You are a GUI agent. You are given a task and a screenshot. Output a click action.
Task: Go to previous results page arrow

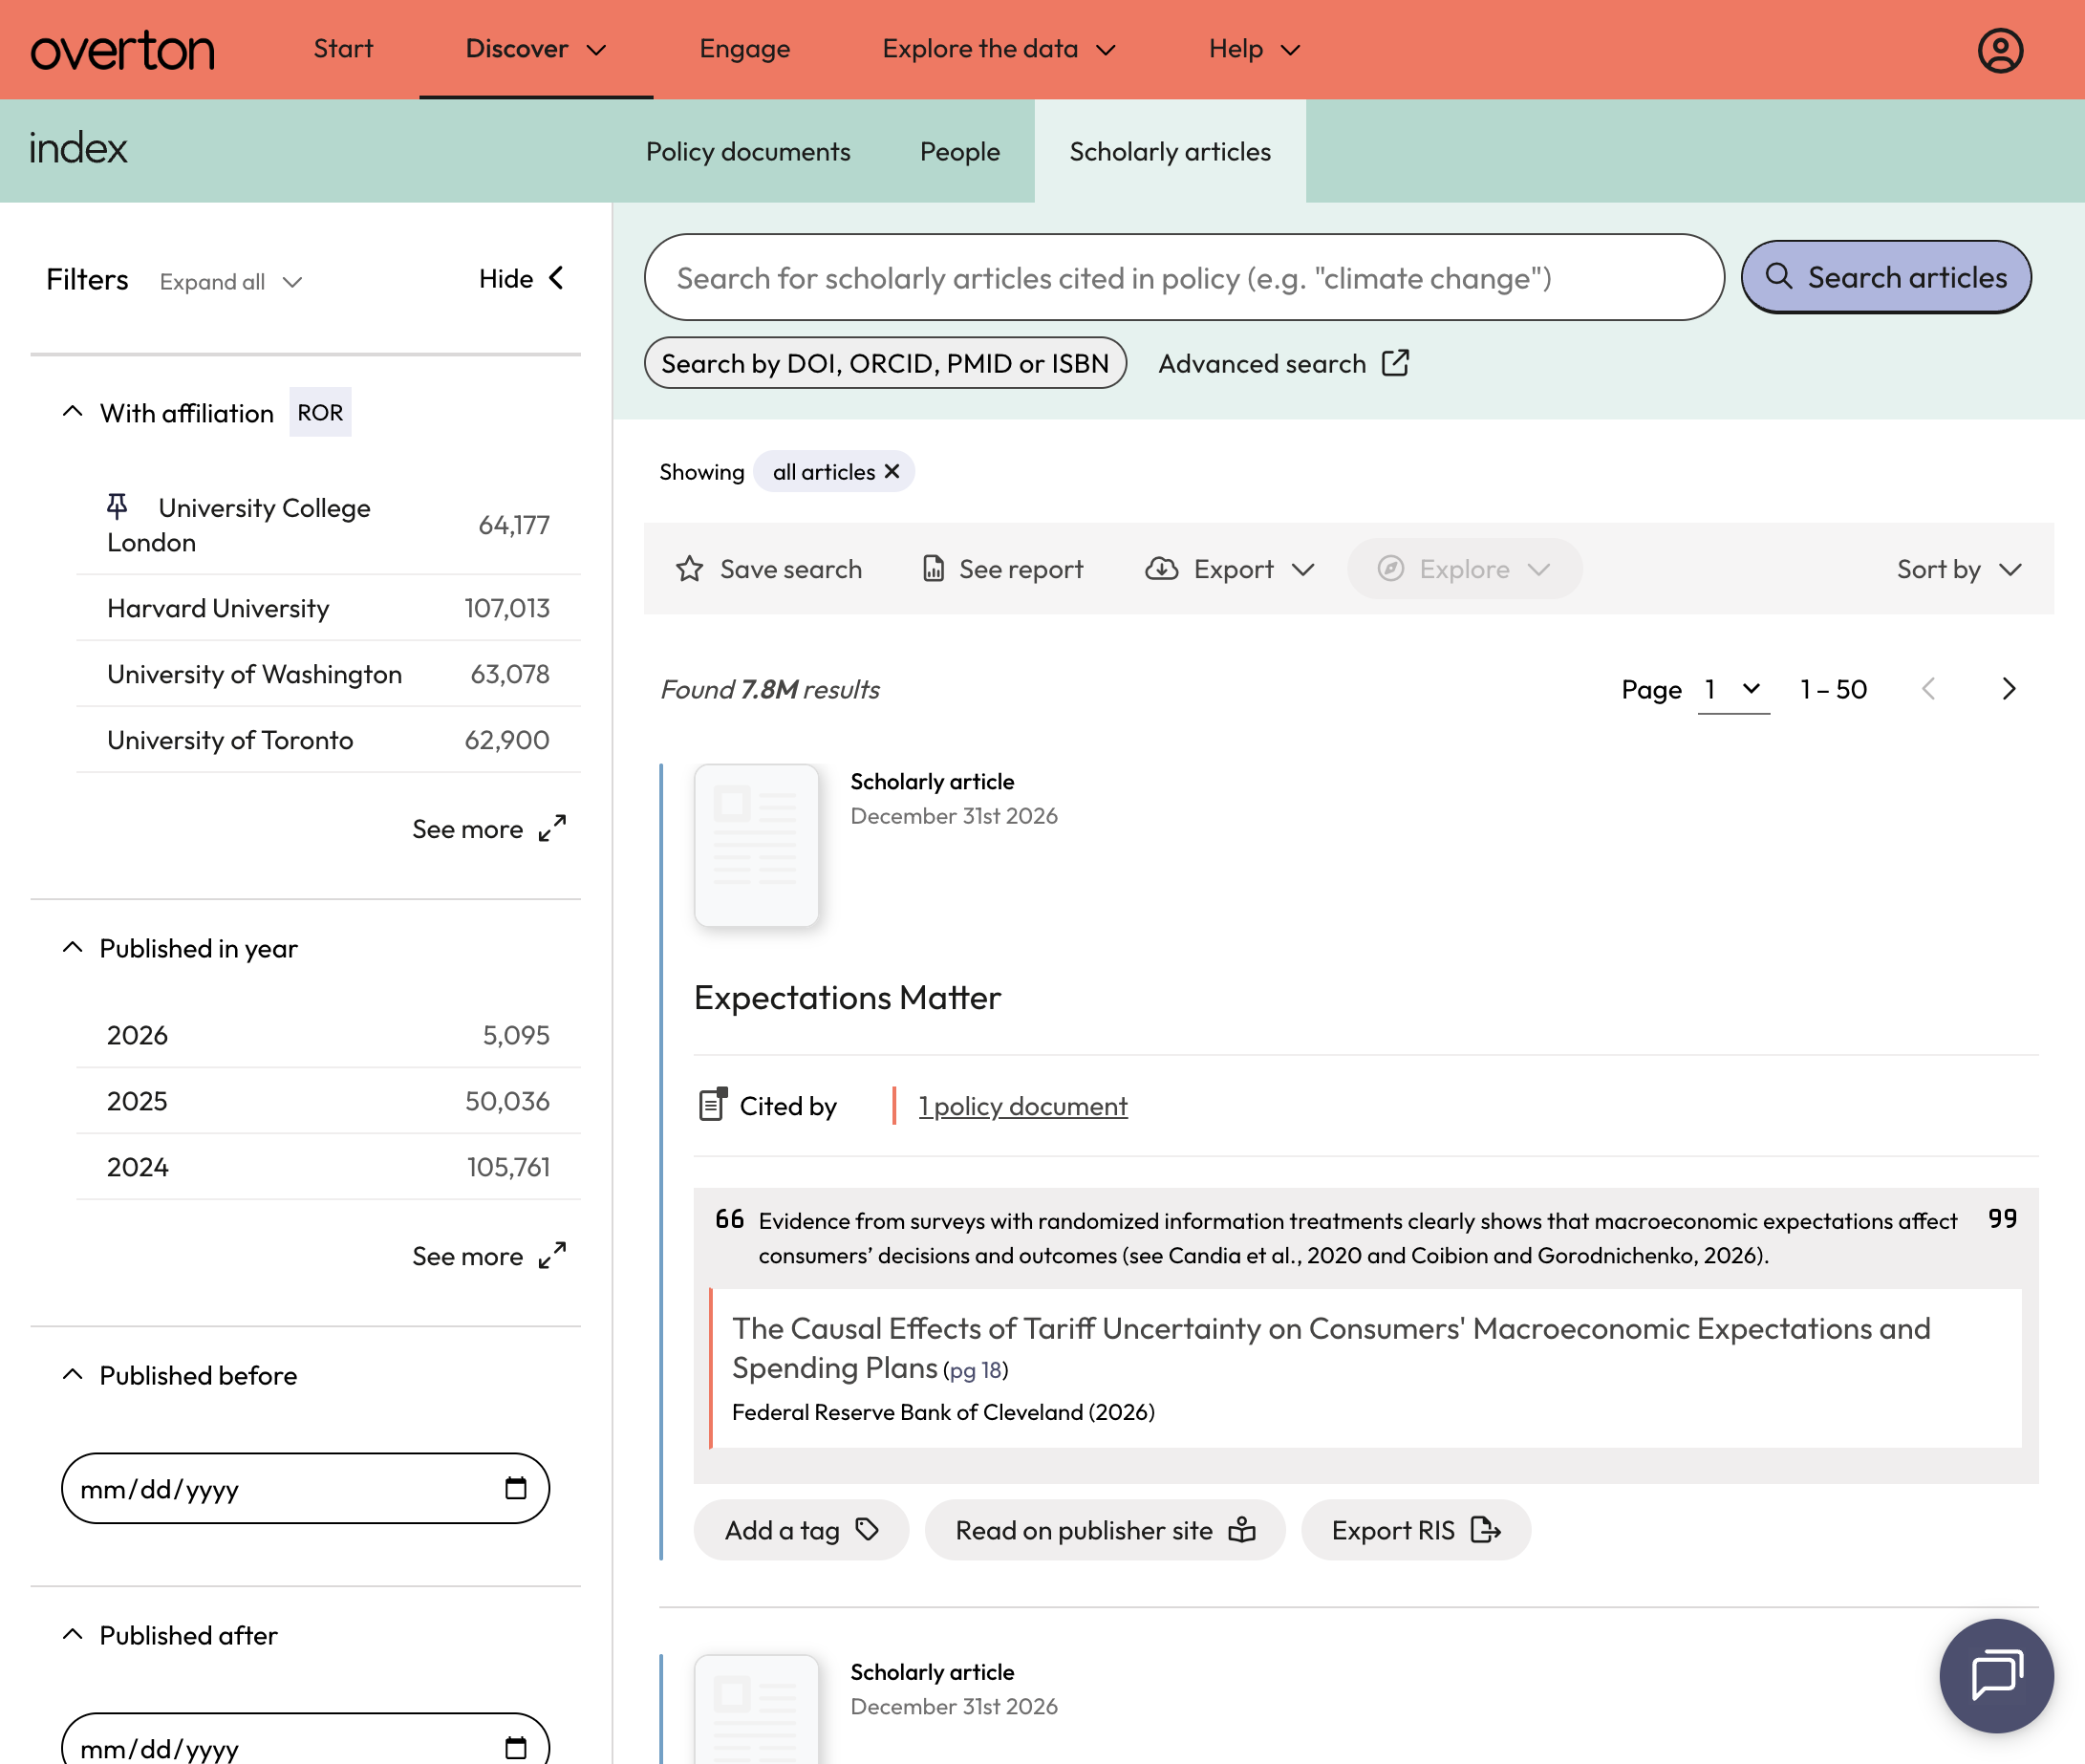[x=1929, y=689]
